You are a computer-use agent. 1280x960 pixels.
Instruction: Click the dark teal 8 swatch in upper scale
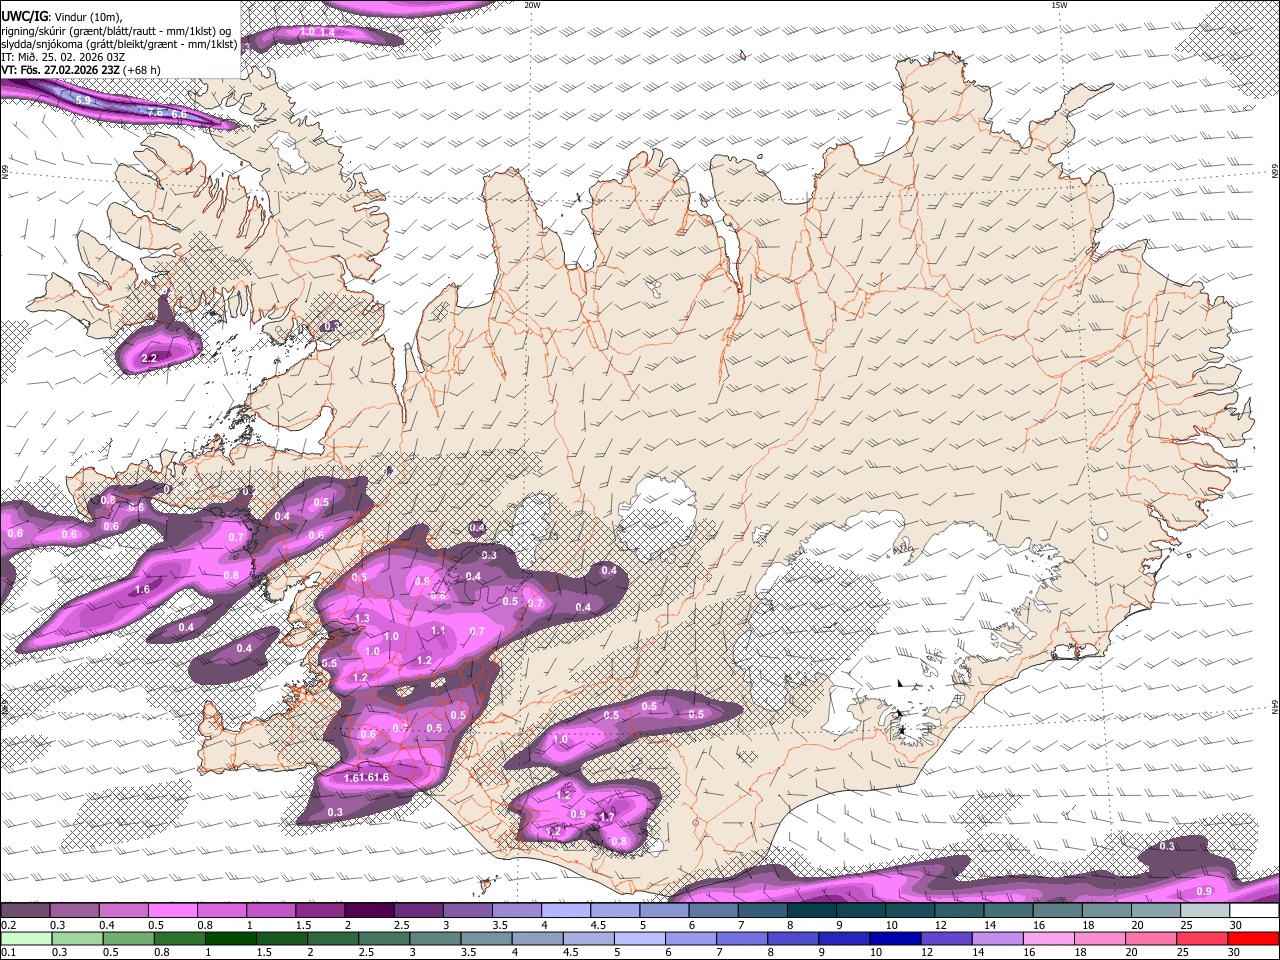[x=812, y=910]
